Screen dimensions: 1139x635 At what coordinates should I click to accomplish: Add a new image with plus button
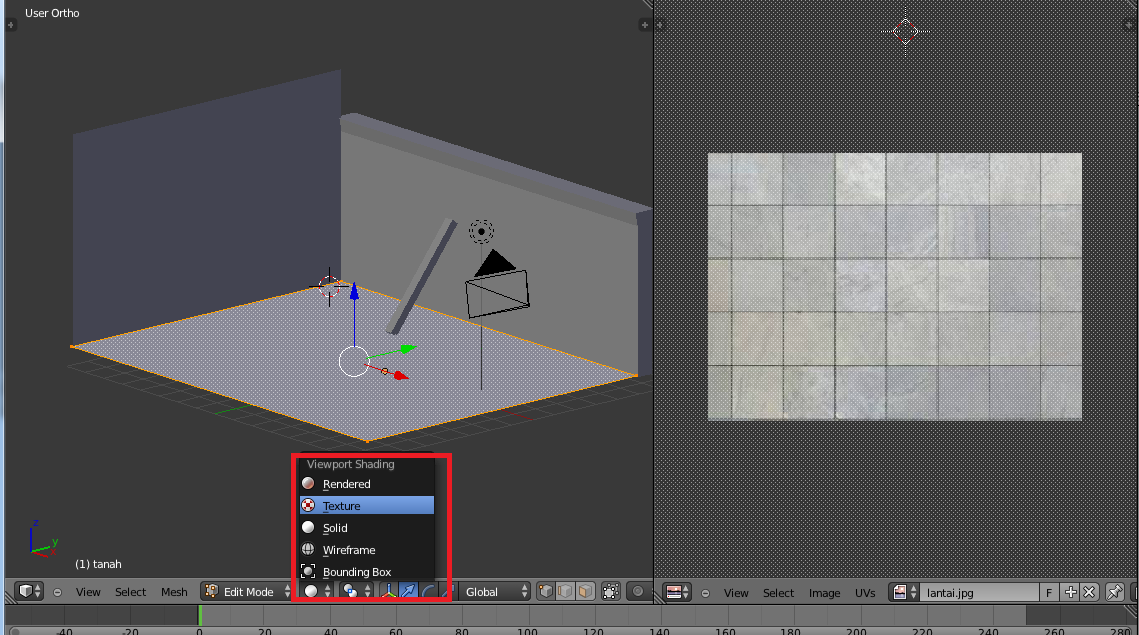point(1070,592)
